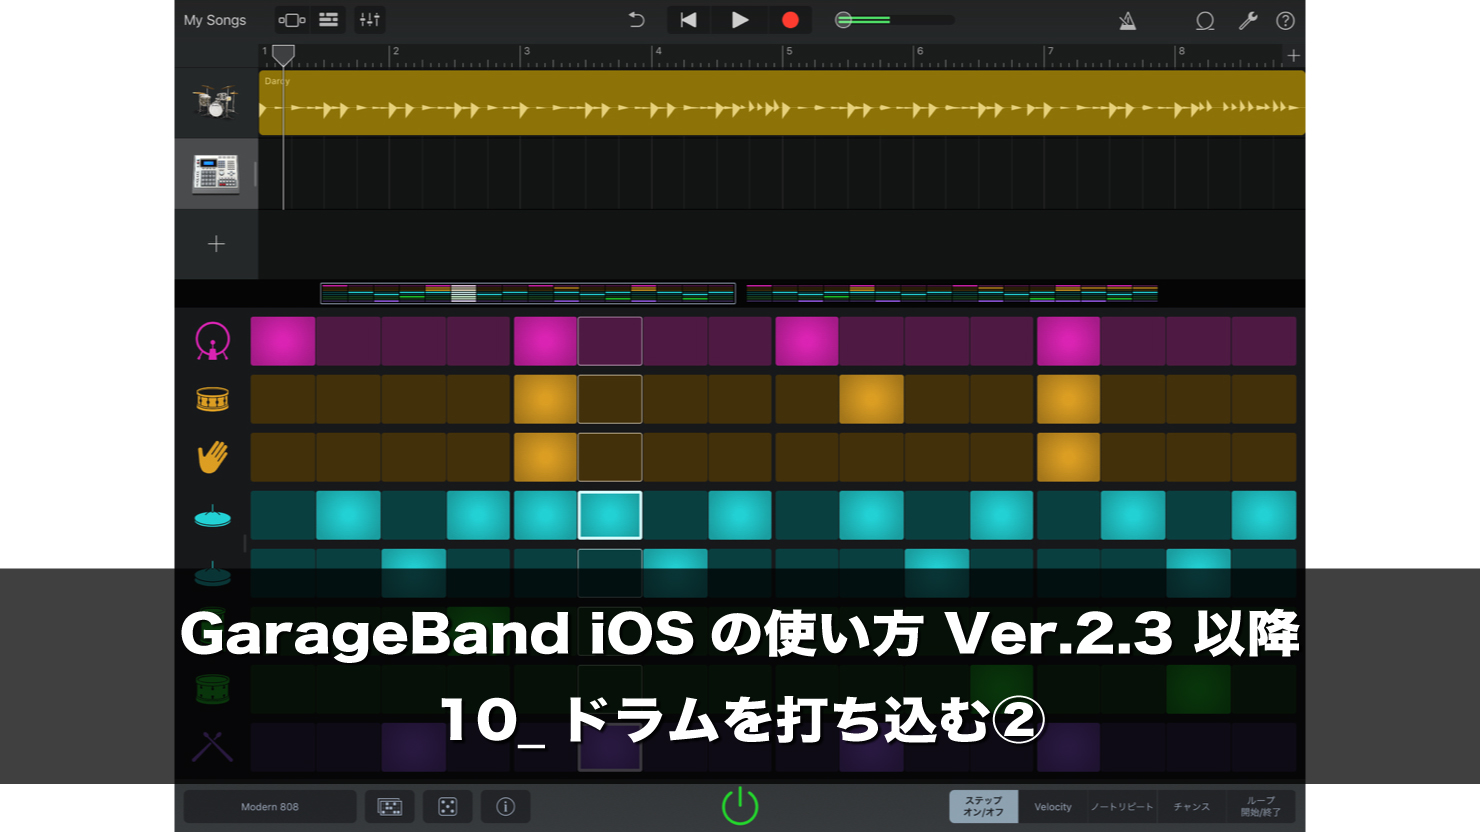This screenshot has height=832, width=1480.
Task: Switch to チャンス mode
Action: 1192,806
